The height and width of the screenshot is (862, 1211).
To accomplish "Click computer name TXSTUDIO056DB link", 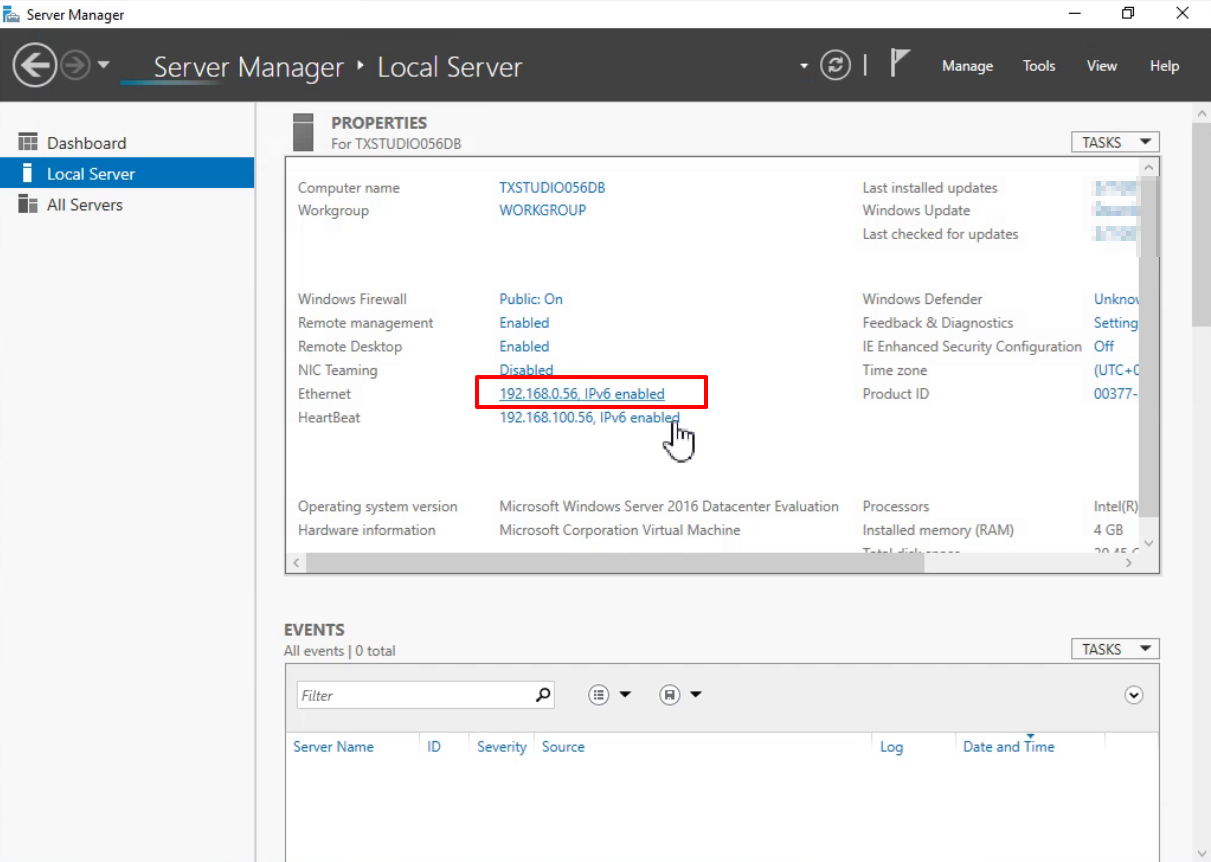I will tap(552, 187).
